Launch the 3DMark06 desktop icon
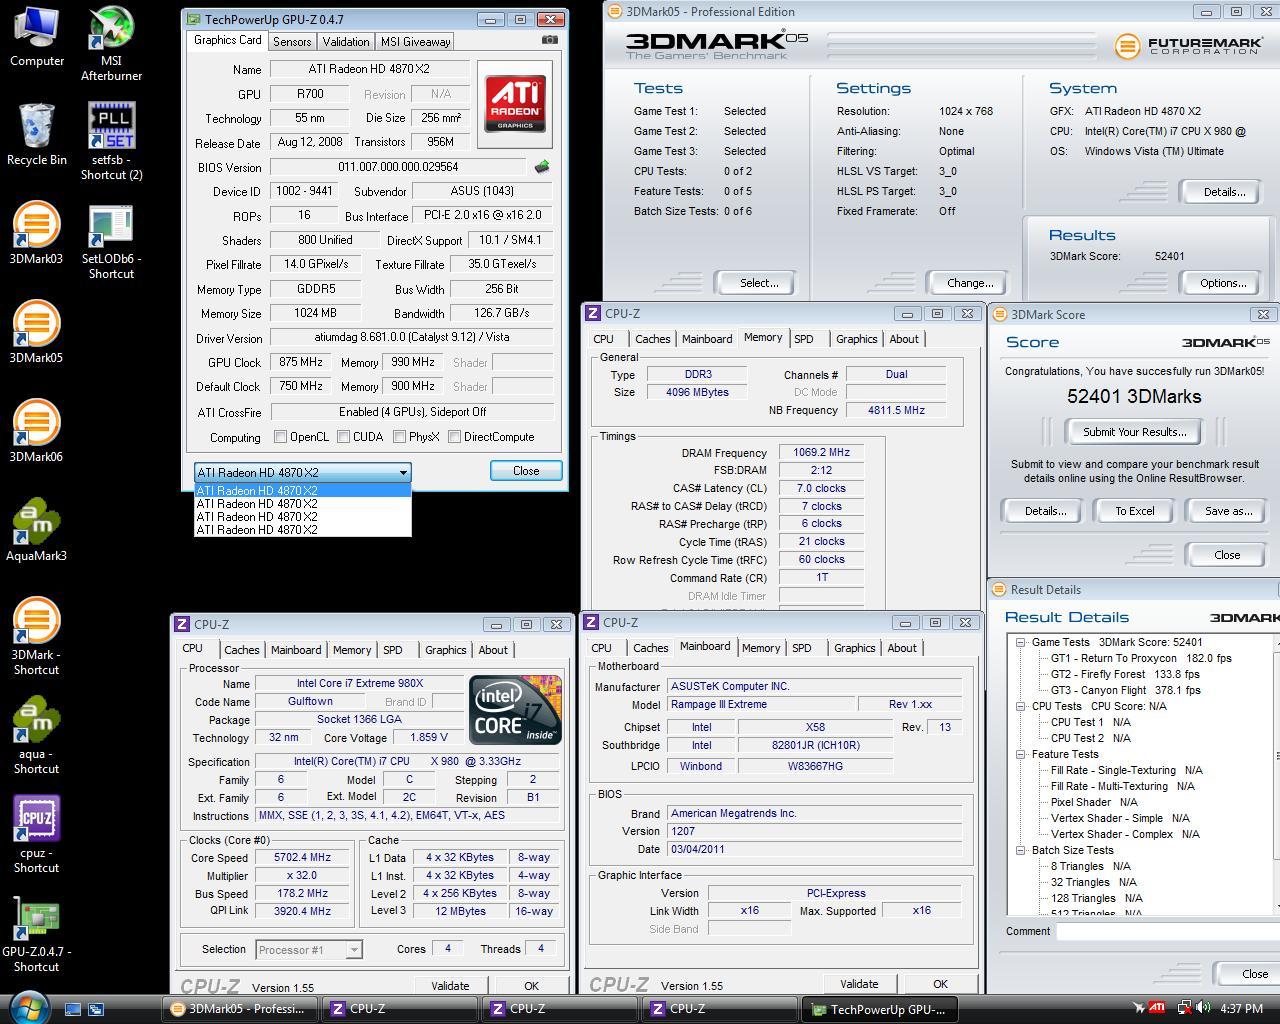This screenshot has height=1024, width=1280. click(36, 431)
